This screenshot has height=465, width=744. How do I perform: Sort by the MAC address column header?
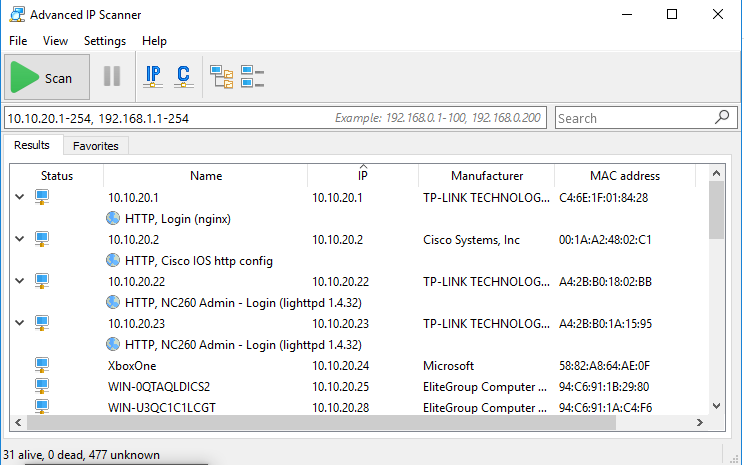(625, 176)
